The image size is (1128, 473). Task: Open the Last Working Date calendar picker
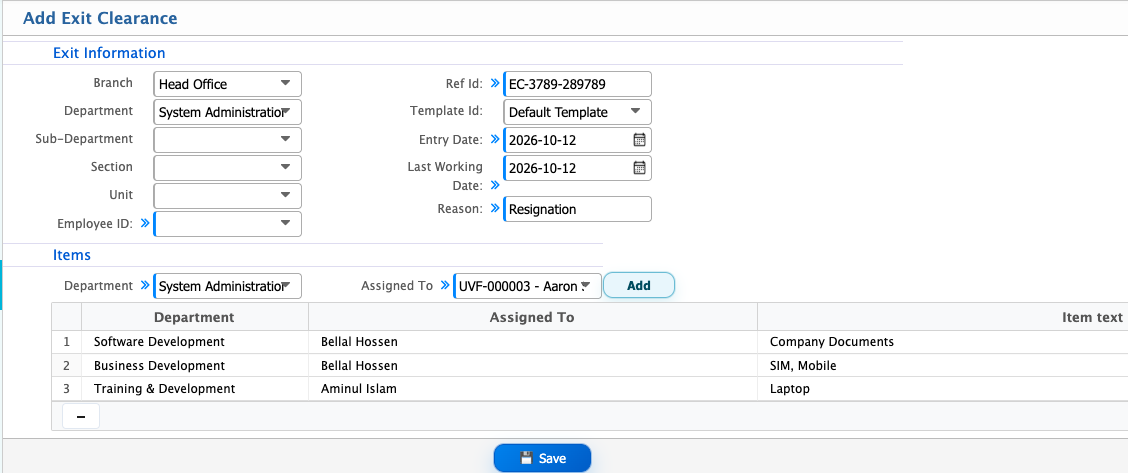tap(639, 168)
